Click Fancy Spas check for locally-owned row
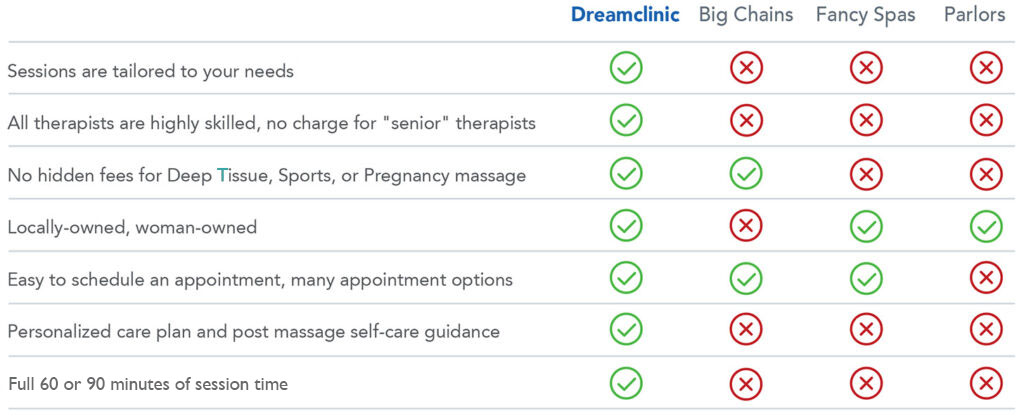Screen dimensions: 1024x418 [x=866, y=226]
